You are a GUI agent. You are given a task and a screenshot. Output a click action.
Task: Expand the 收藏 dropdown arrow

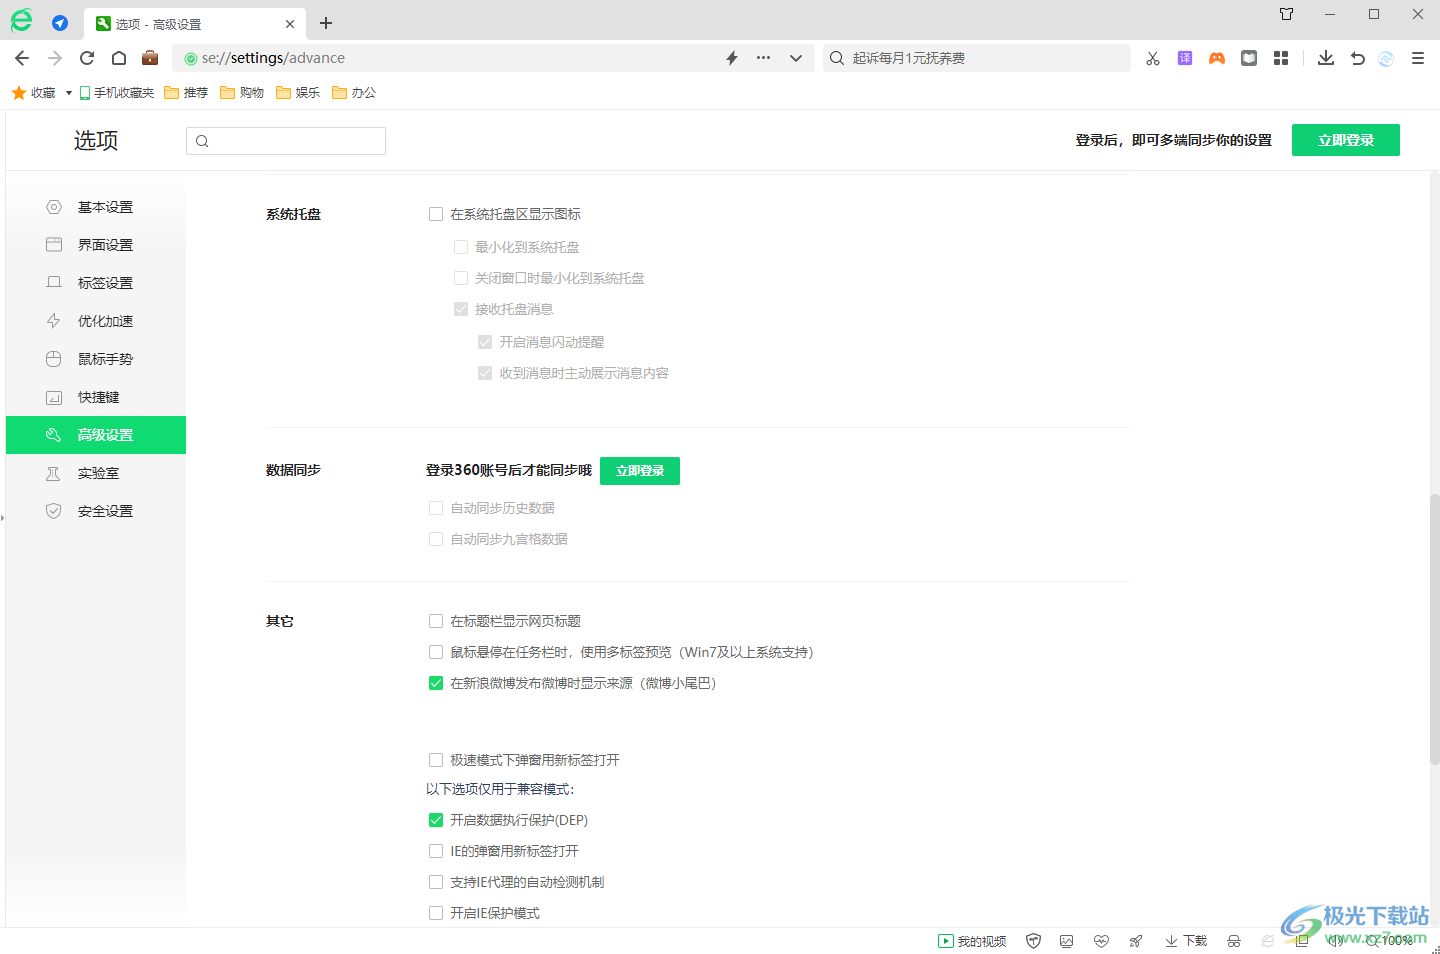click(68, 93)
